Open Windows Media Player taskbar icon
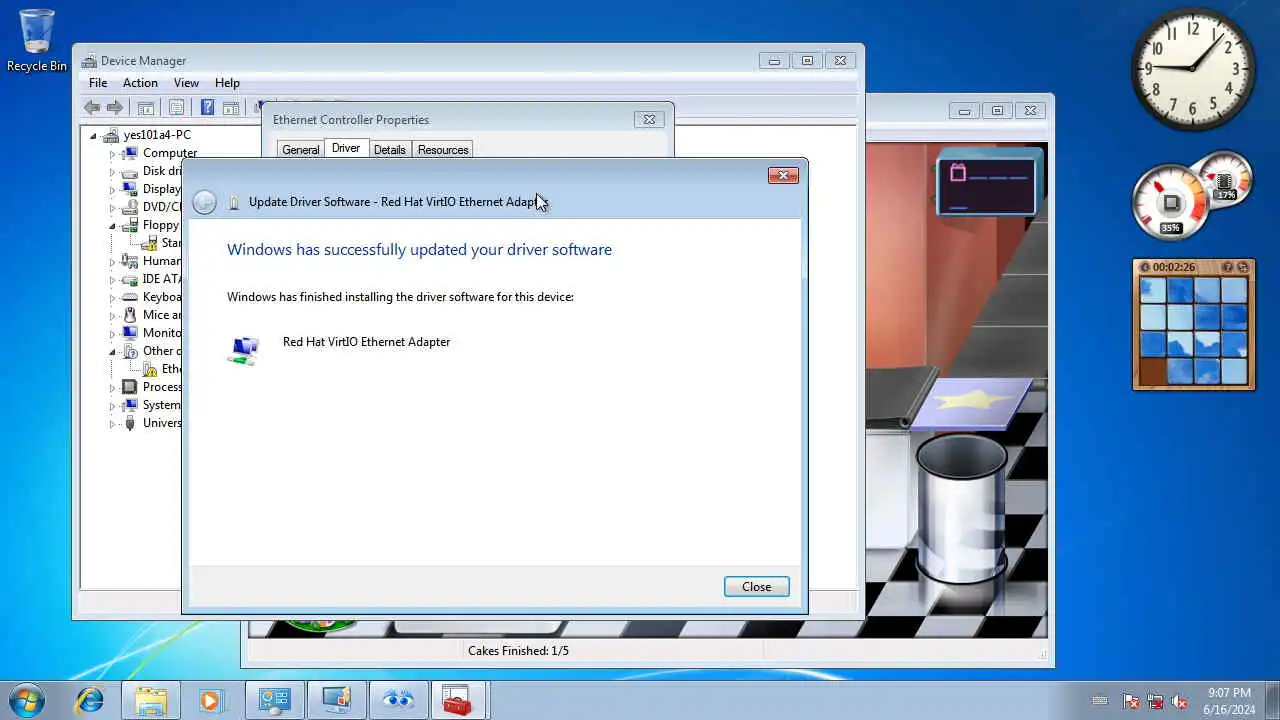 210,700
